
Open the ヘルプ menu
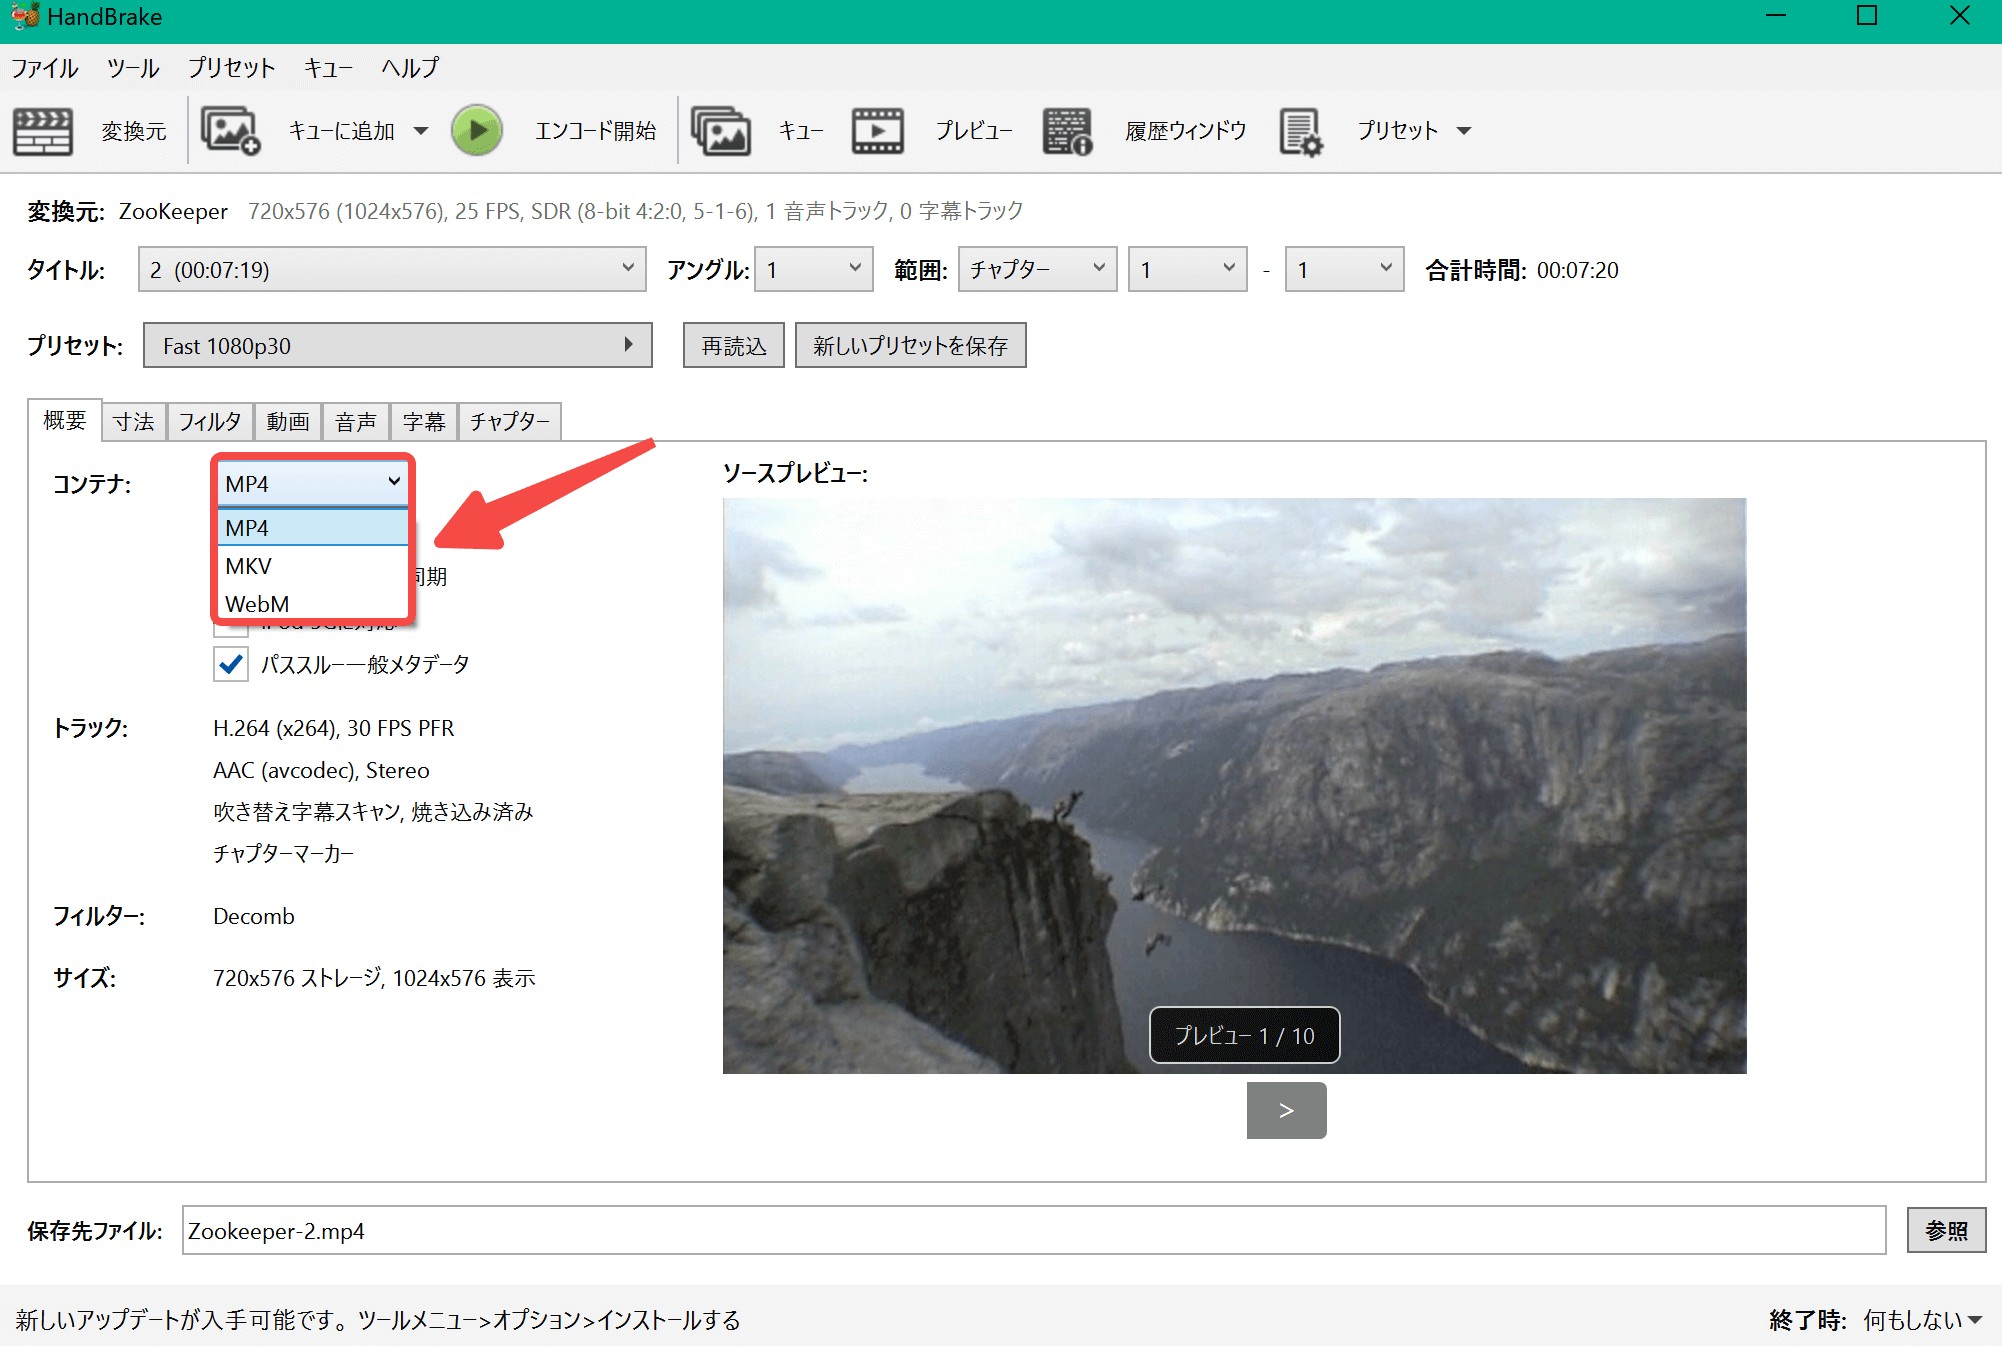tap(410, 68)
